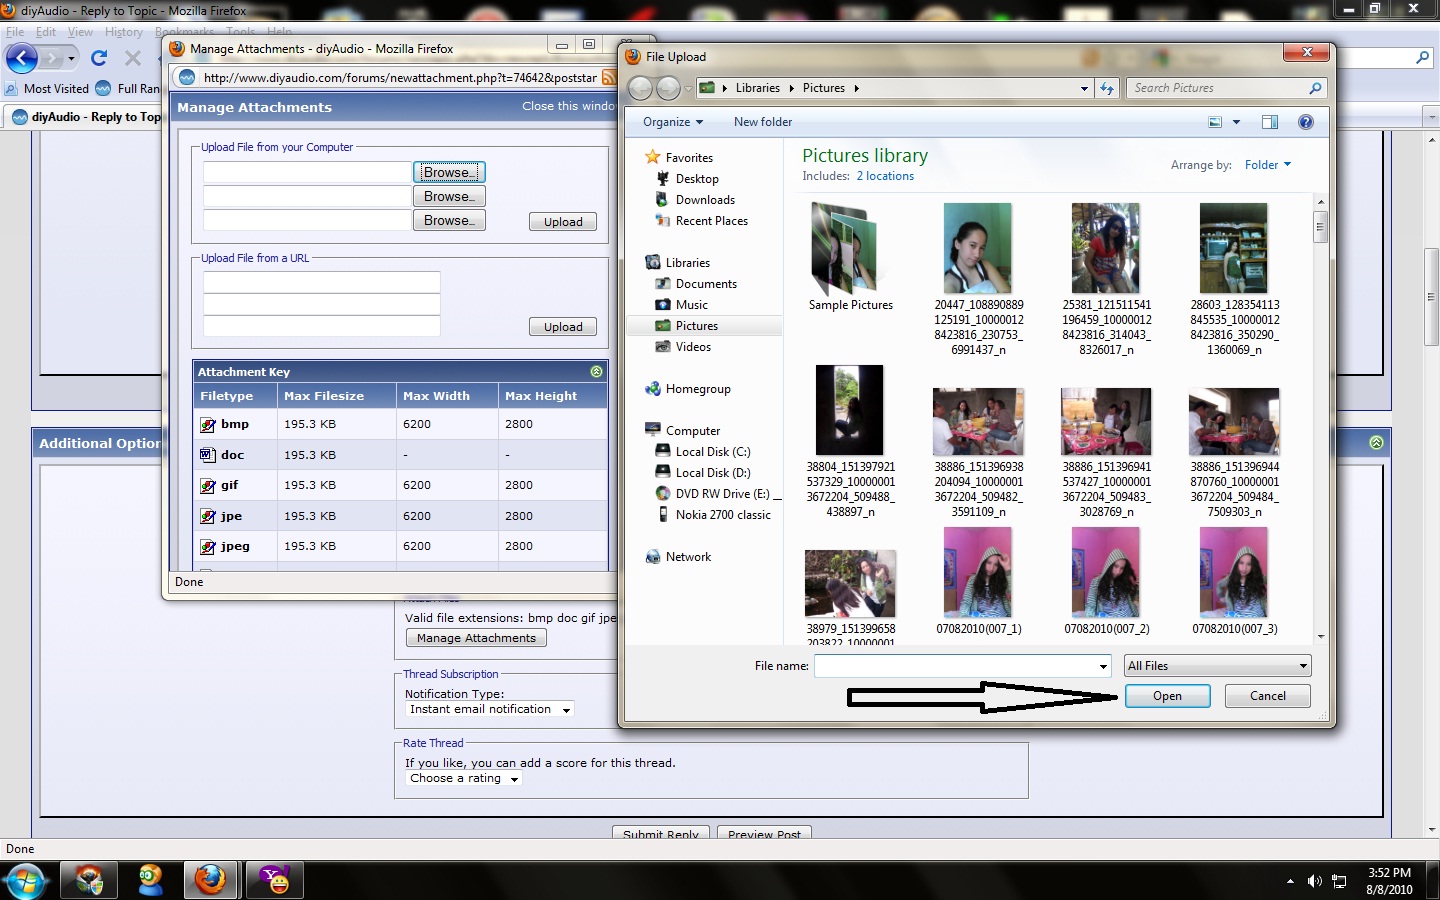Click Upload under Upload File from URL

click(563, 327)
